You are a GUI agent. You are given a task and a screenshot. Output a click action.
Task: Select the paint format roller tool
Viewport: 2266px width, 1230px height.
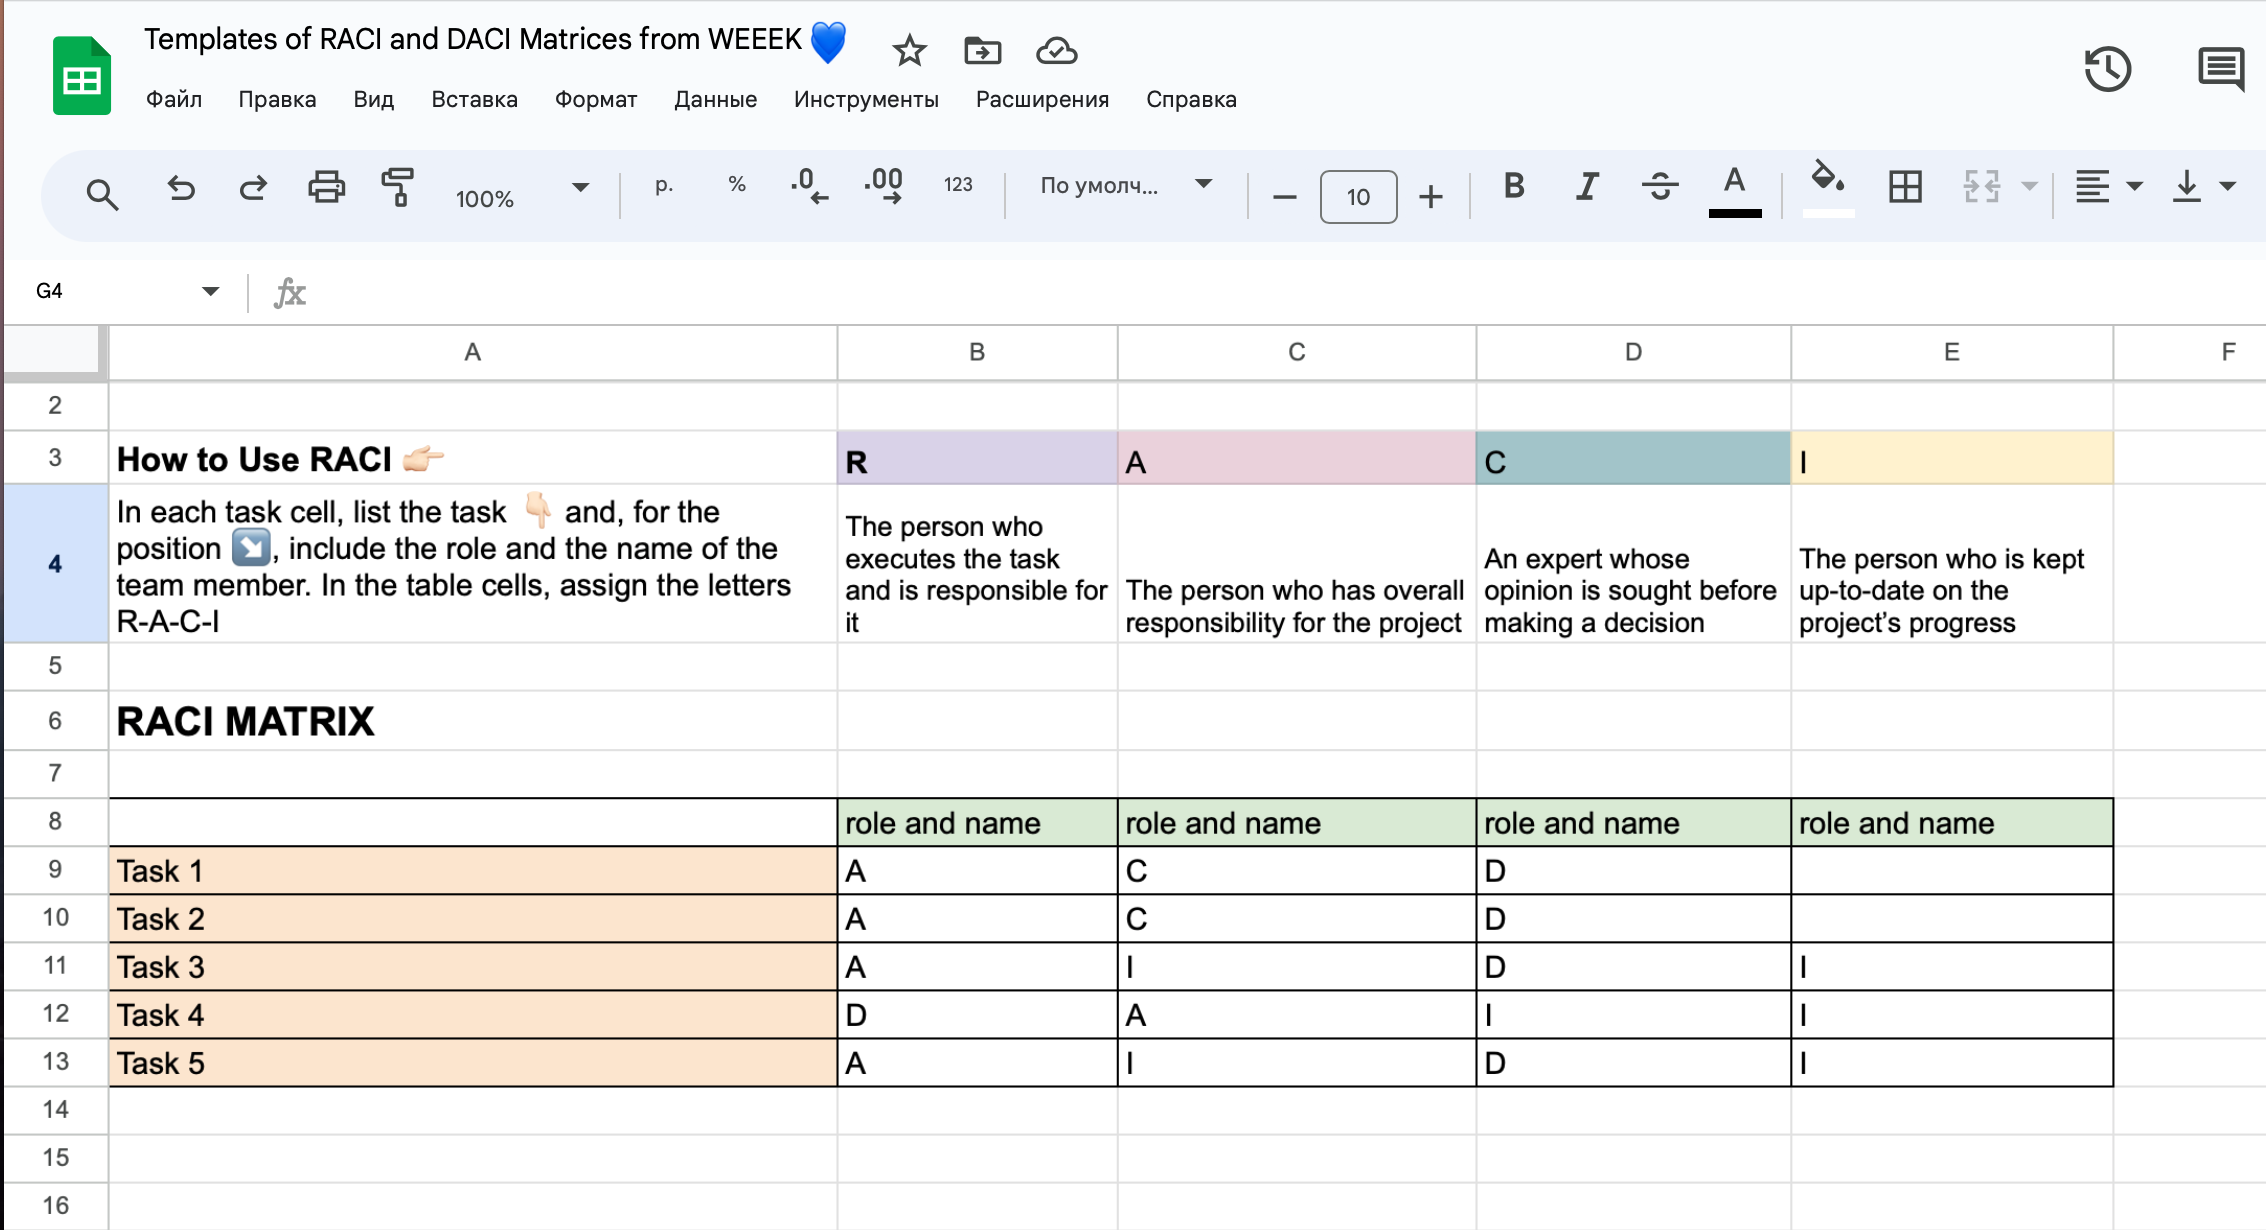(398, 188)
